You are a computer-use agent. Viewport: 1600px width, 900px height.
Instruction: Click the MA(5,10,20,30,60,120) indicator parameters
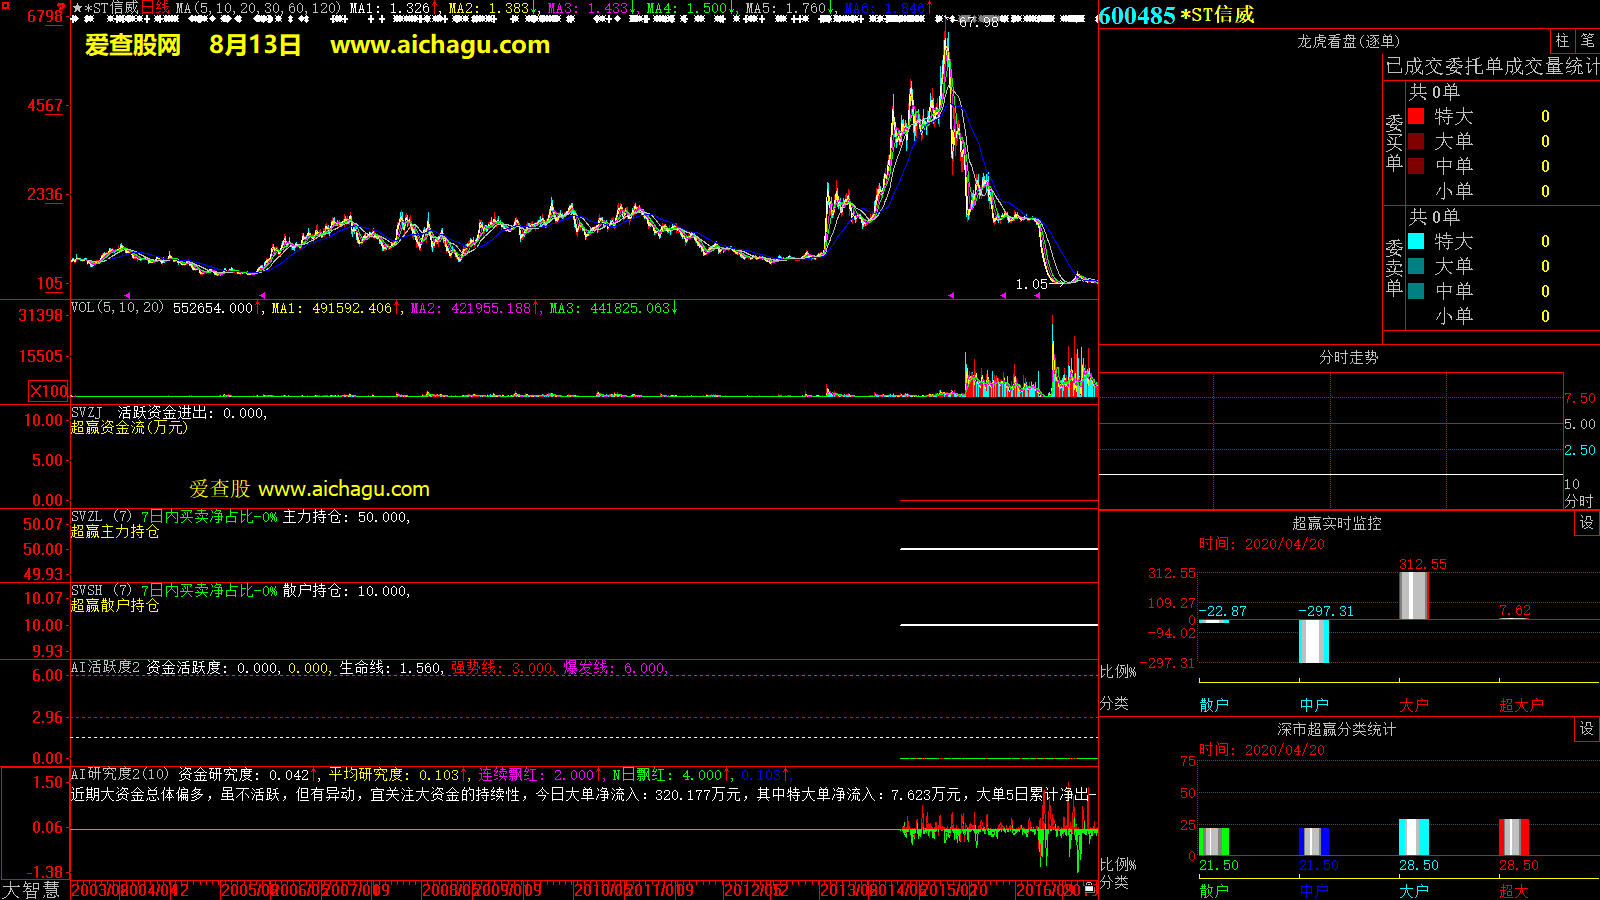pos(258,8)
